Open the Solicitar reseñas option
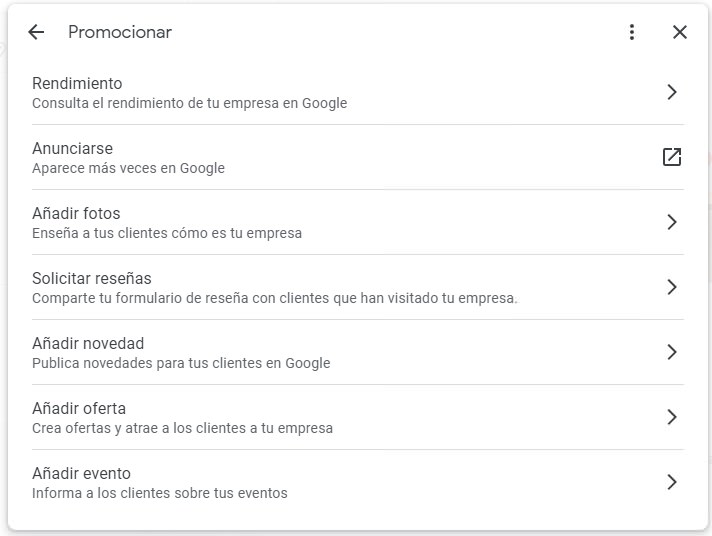The width and height of the screenshot is (712, 536). click(358, 287)
